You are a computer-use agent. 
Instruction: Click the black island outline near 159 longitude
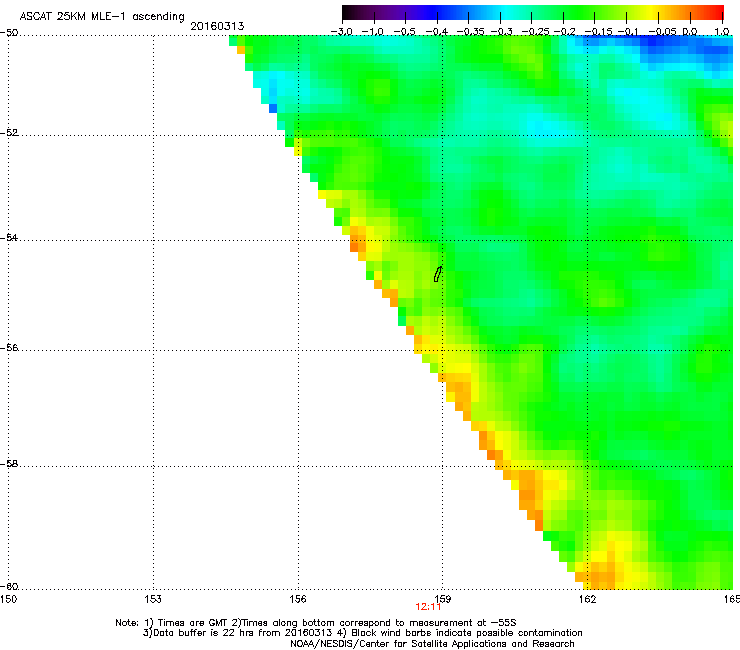pyautogui.click(x=438, y=274)
